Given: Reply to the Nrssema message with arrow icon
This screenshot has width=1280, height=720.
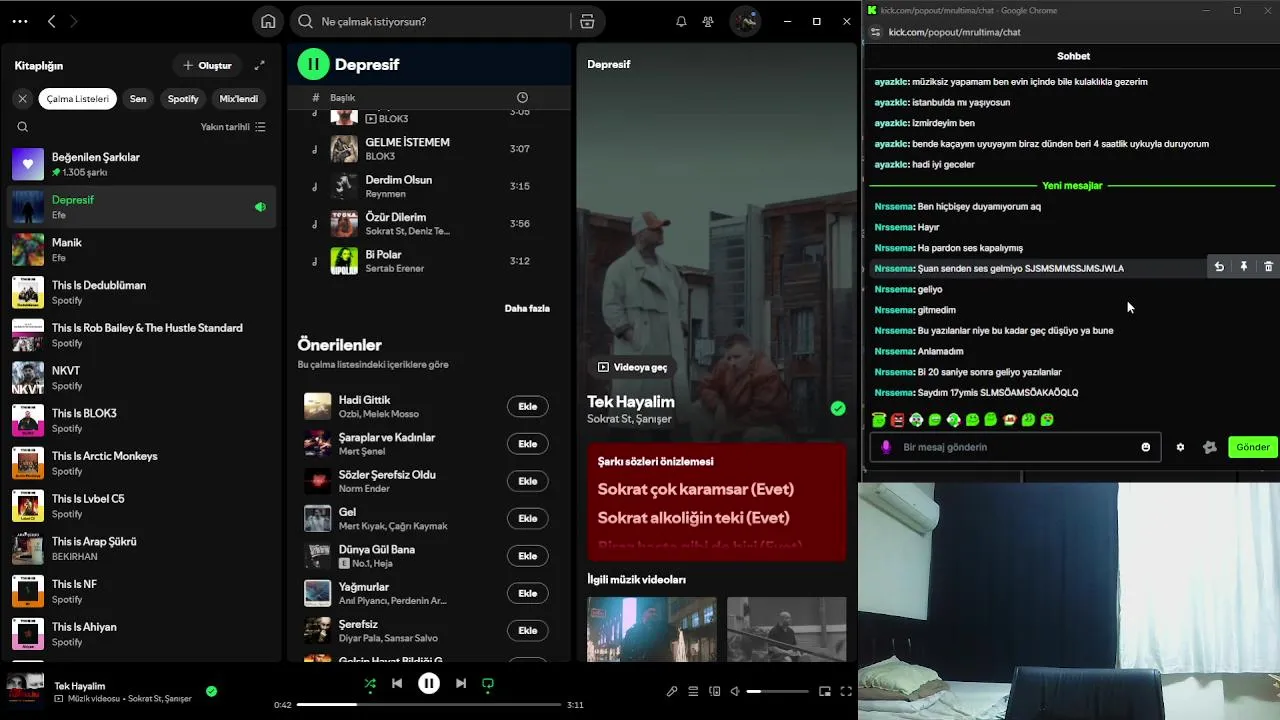Looking at the screenshot, I should click(x=1219, y=267).
